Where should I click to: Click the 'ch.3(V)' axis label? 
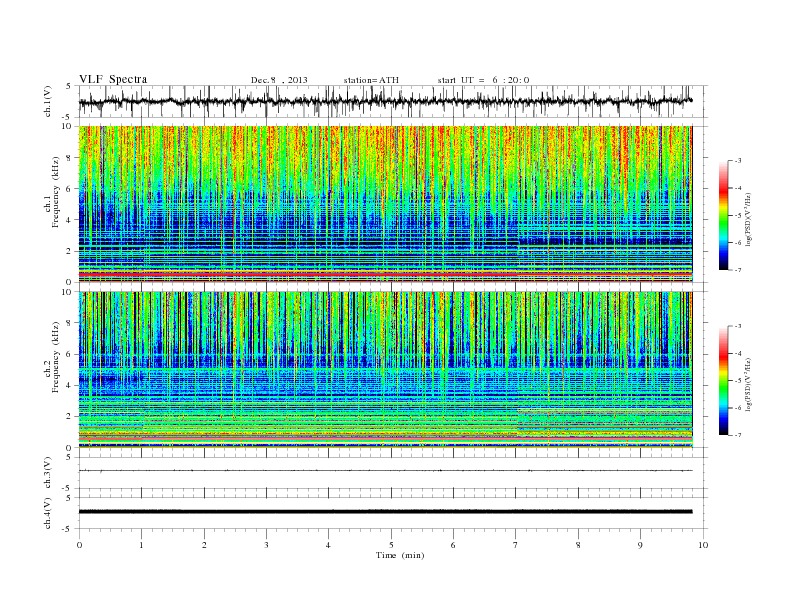tap(48, 473)
